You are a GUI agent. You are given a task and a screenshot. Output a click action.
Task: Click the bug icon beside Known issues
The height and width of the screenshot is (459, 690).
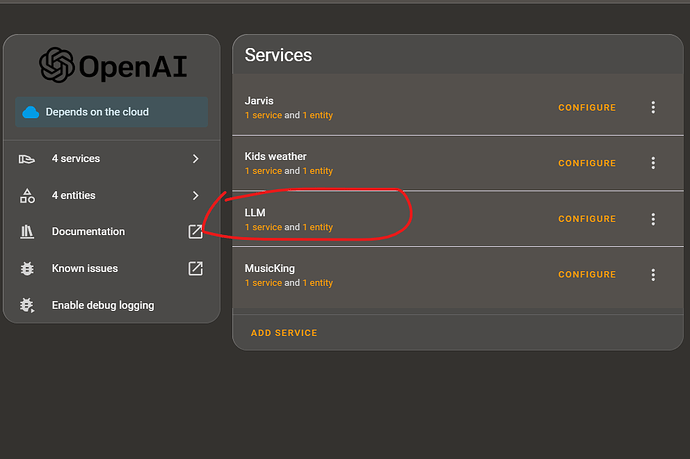(28, 268)
